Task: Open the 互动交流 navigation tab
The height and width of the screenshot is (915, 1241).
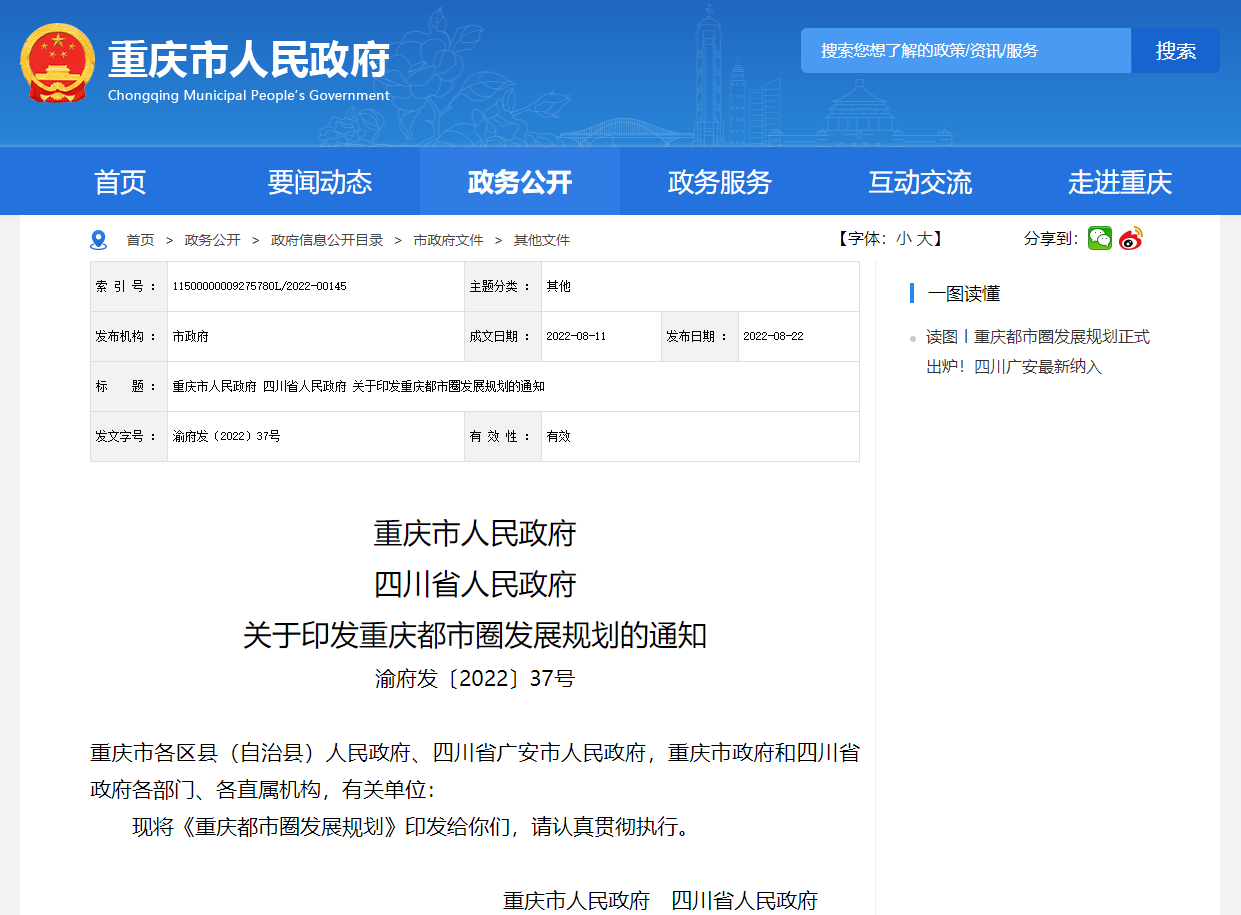Action: point(919,182)
